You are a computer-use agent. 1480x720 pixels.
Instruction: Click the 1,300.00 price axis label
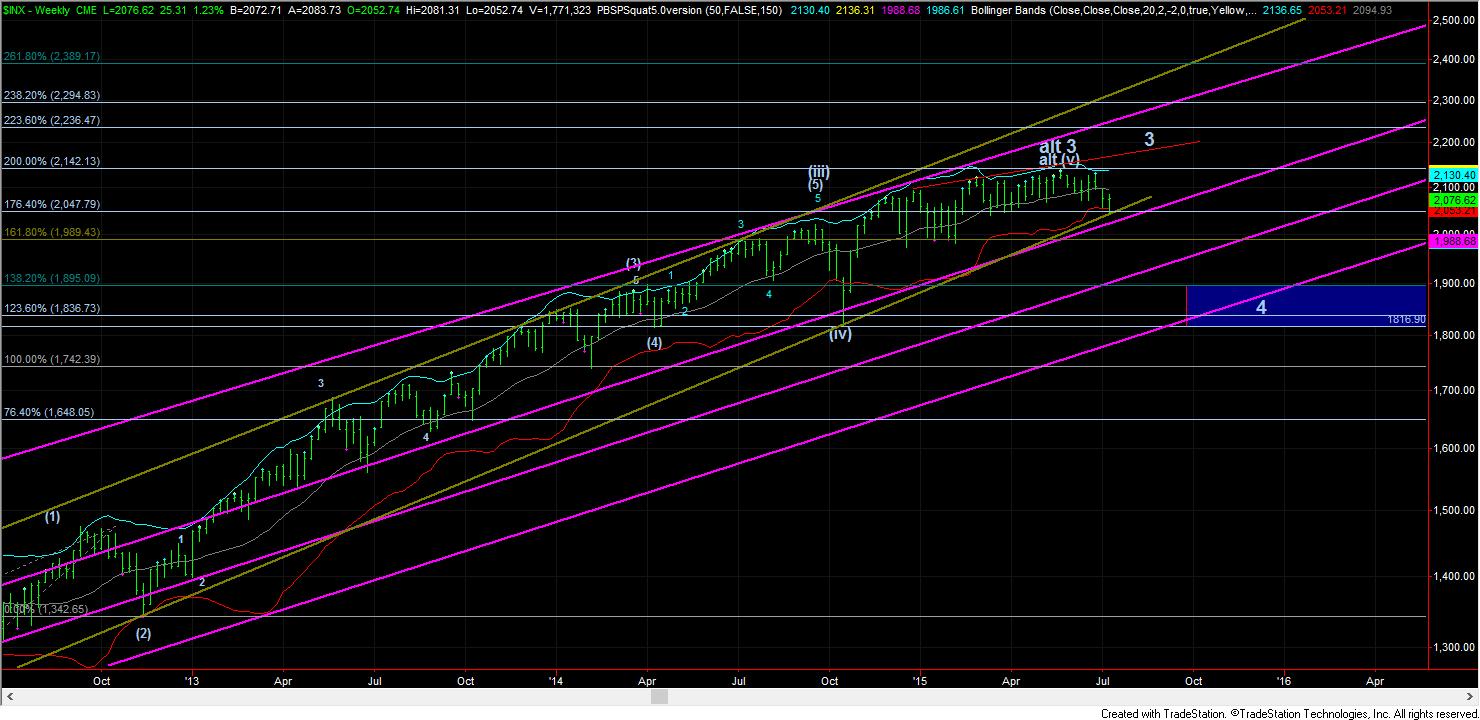[1453, 647]
